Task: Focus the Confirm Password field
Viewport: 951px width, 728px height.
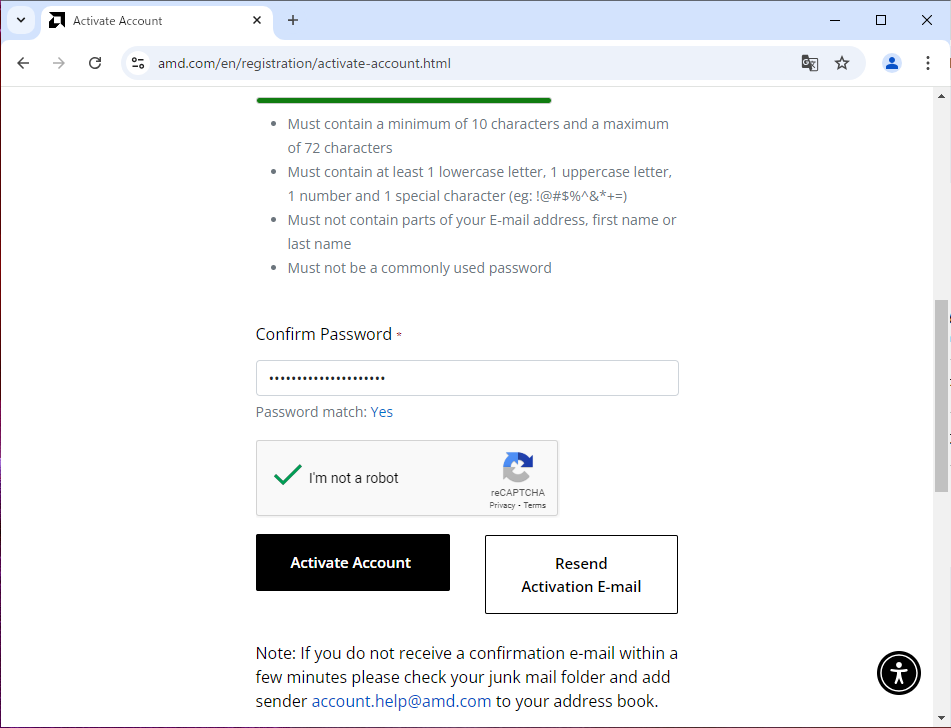Action: coord(467,378)
